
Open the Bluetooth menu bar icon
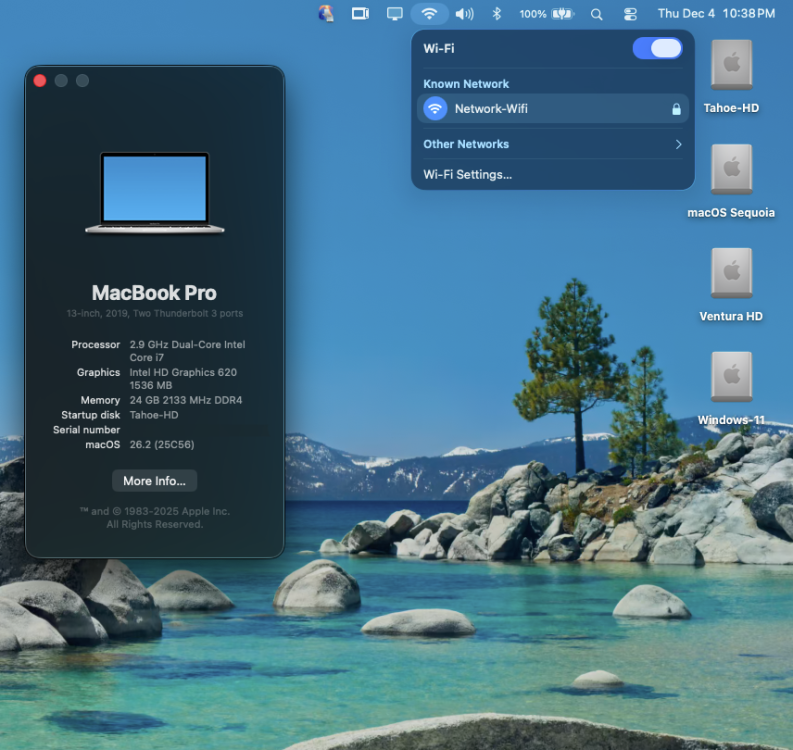pyautogui.click(x=497, y=14)
